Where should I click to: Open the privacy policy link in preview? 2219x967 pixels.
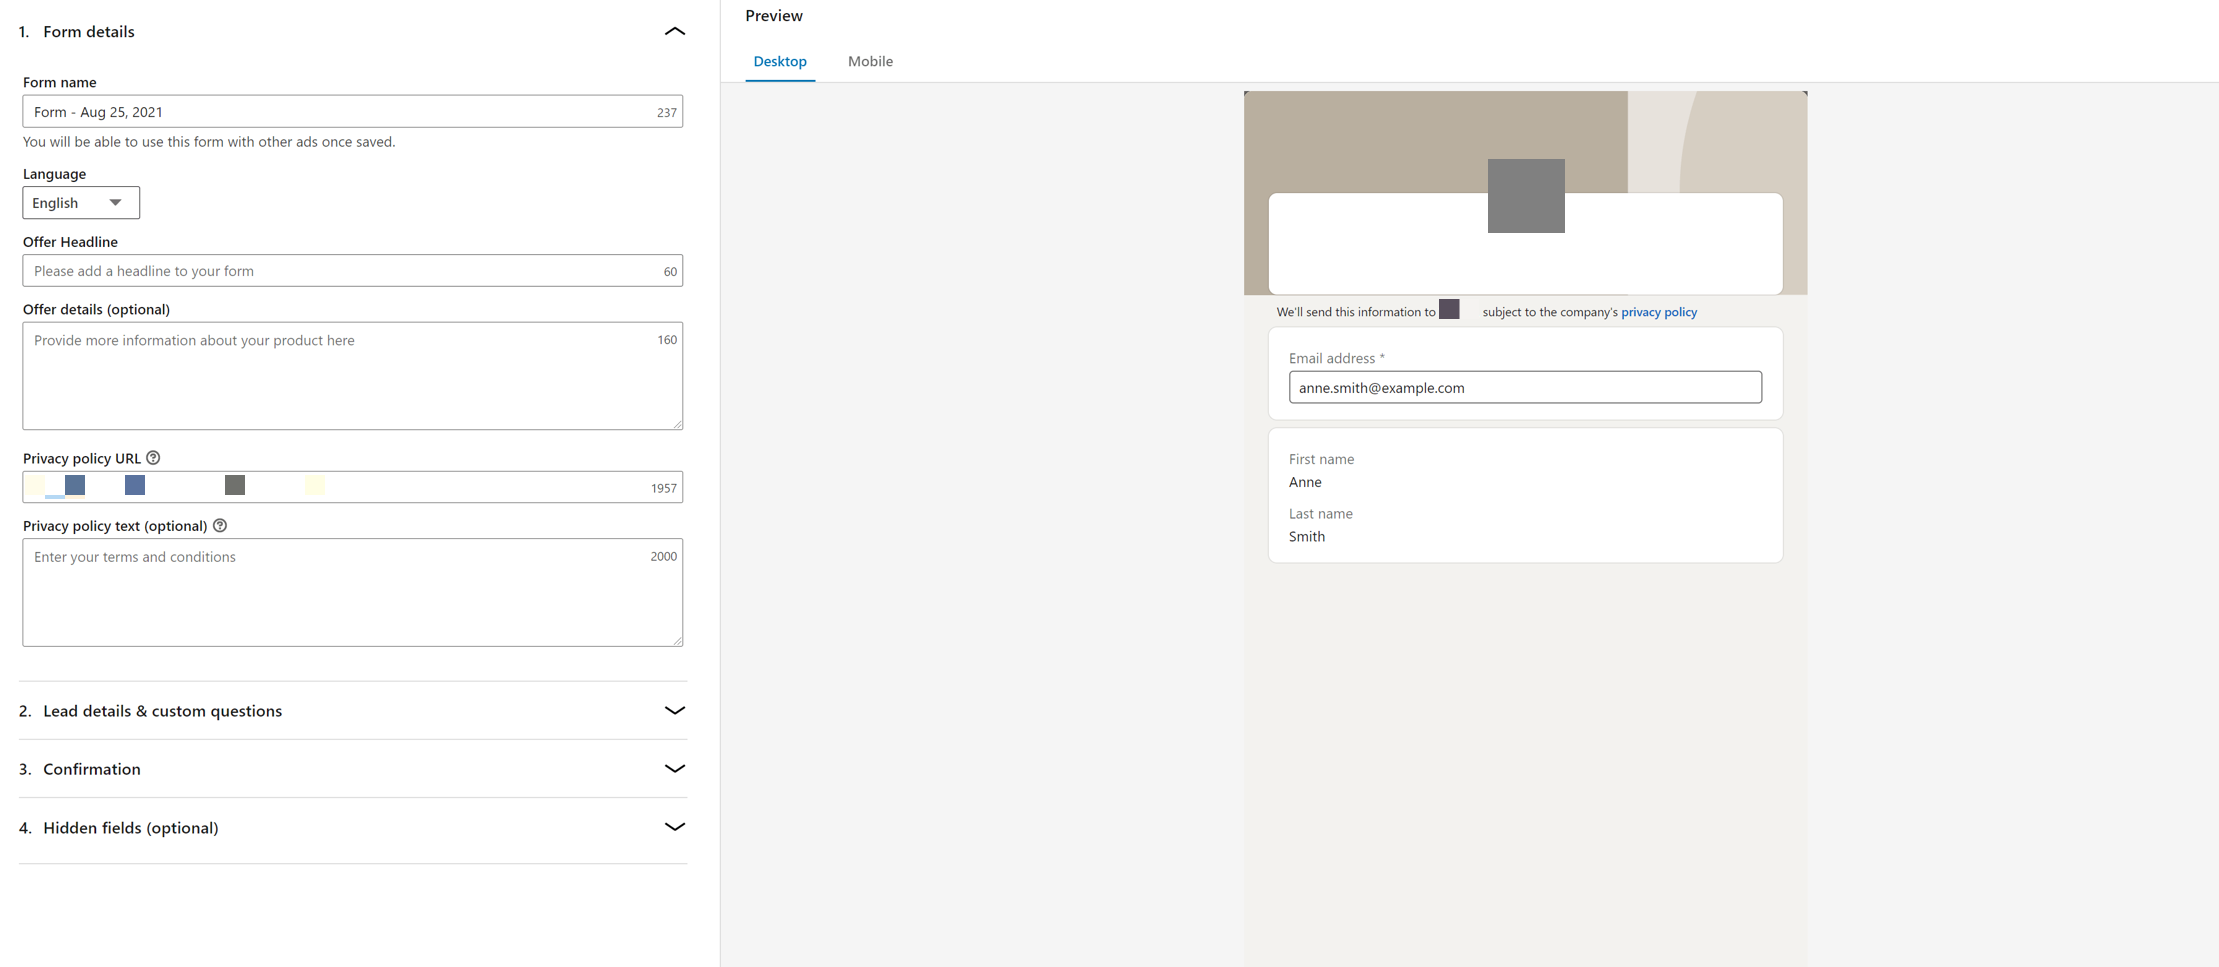coord(1658,311)
